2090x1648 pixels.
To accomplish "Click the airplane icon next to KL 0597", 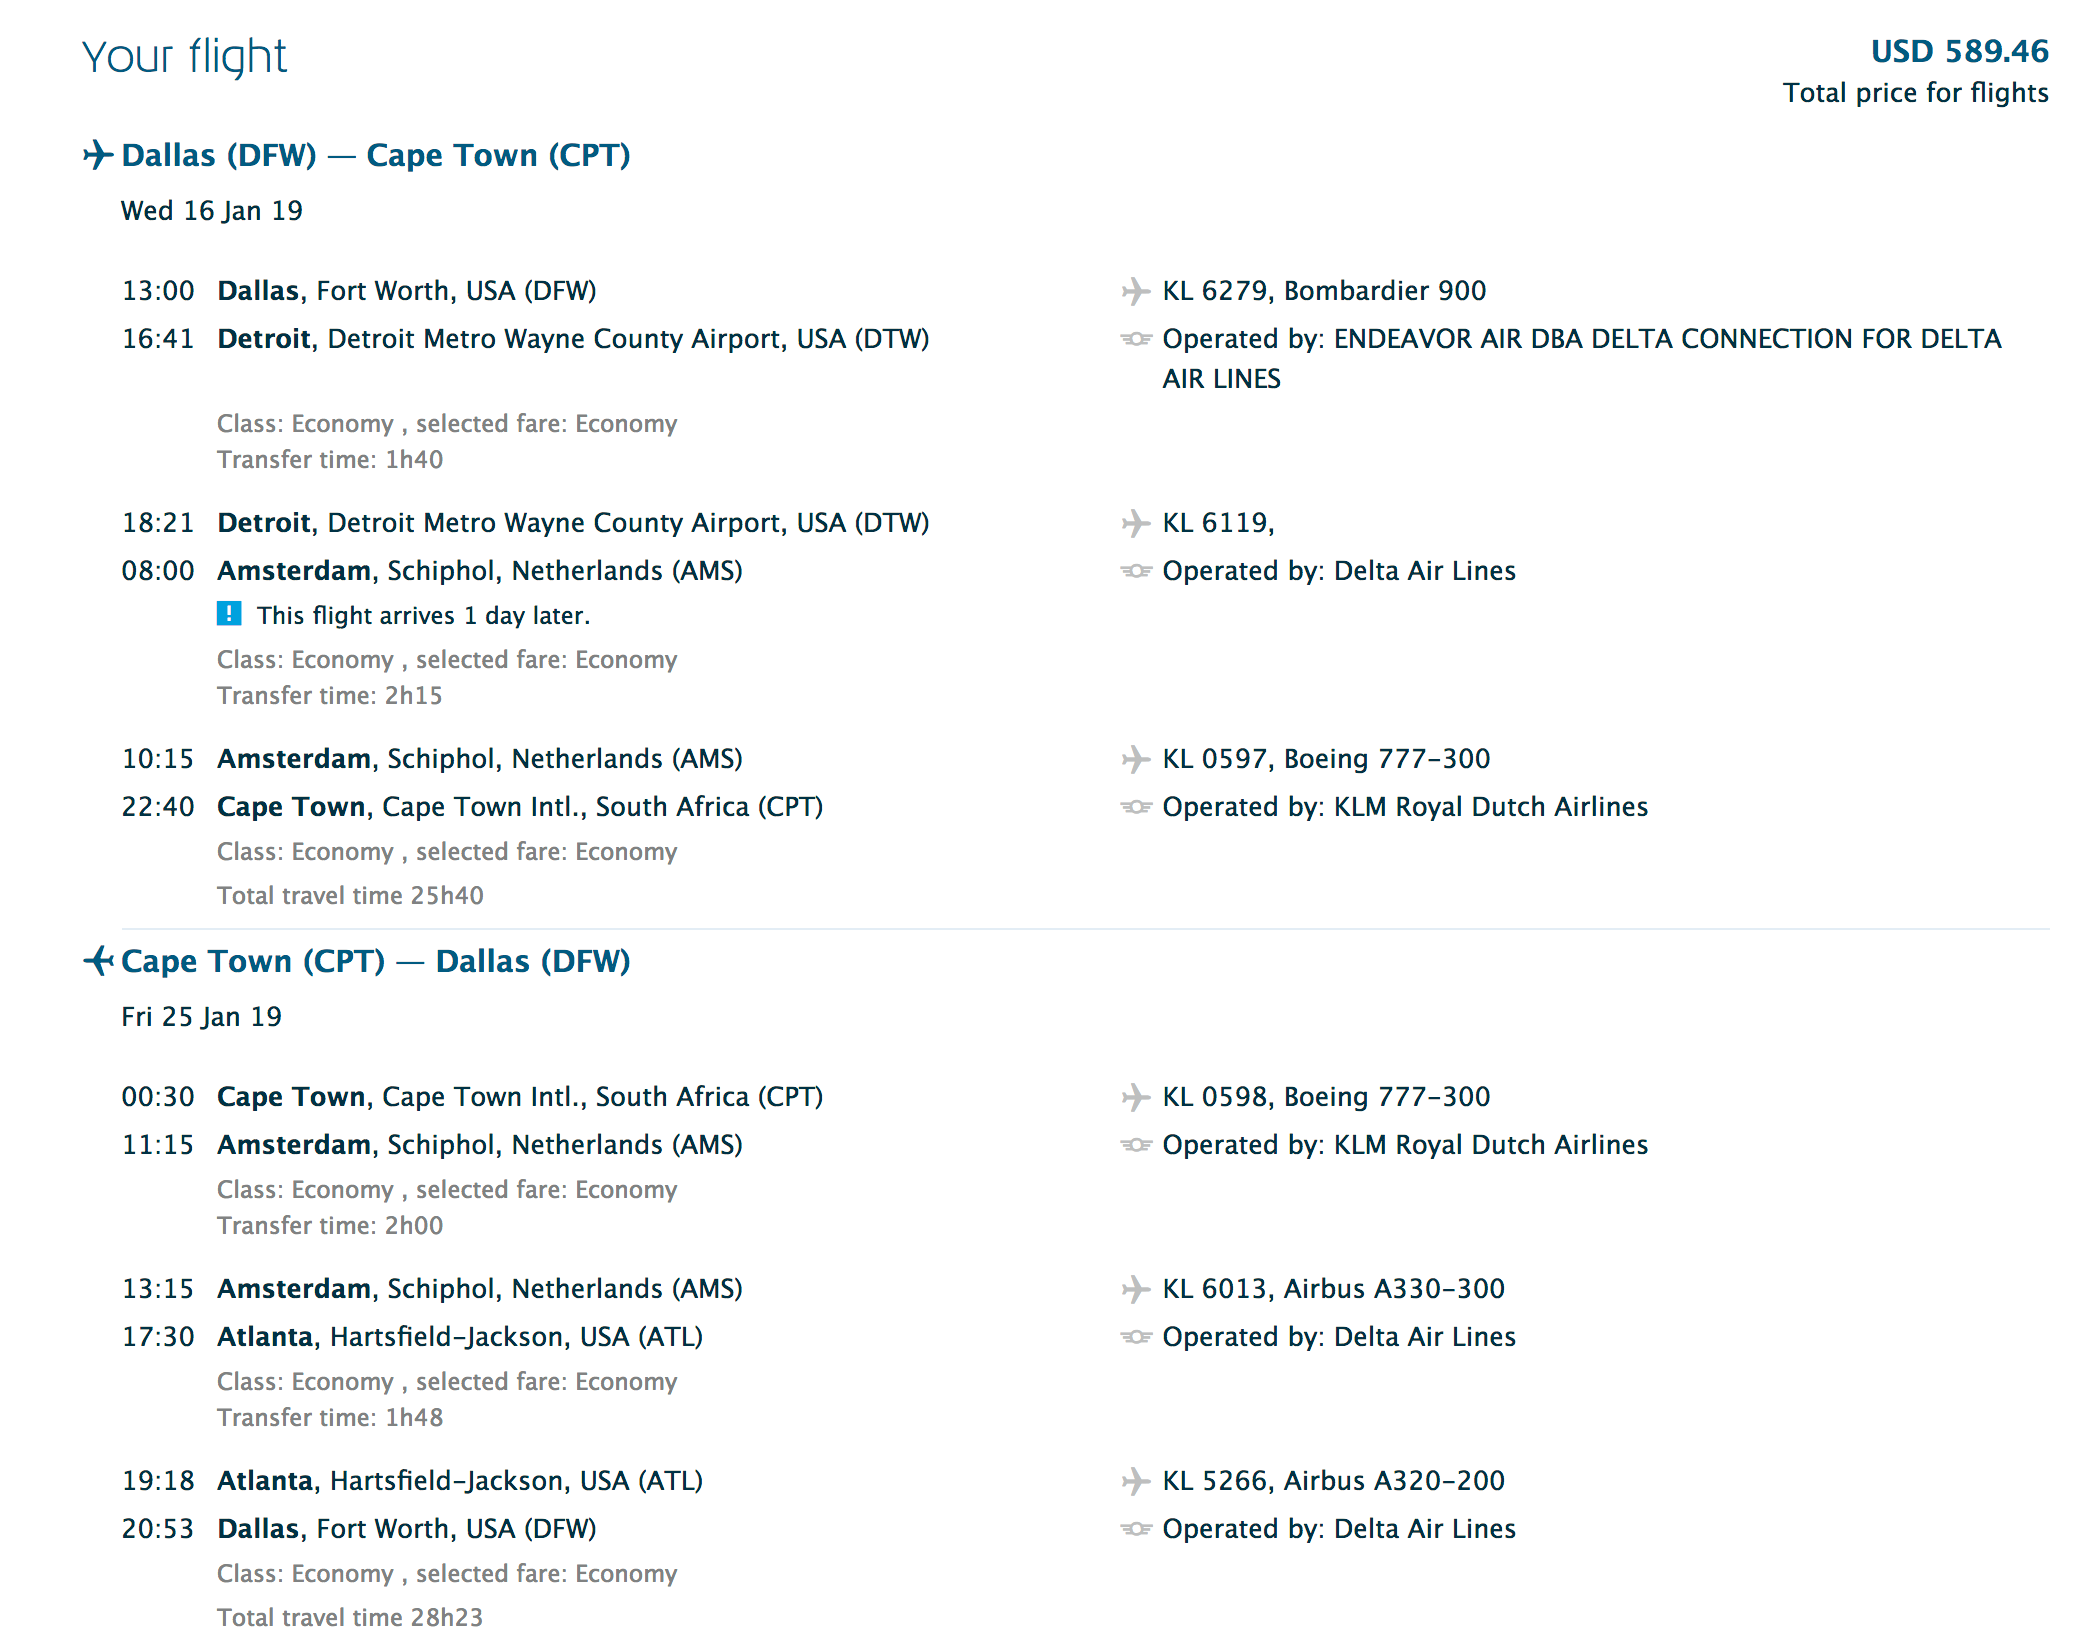I will 1135,759.
